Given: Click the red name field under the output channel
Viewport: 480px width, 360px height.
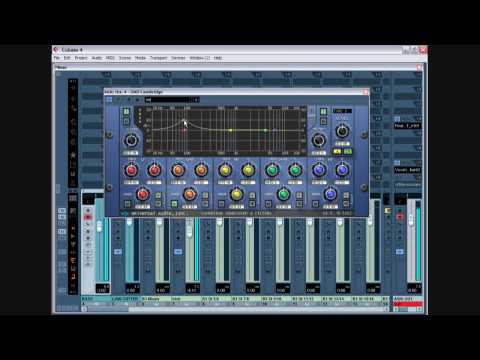Looking at the screenshot, I should [x=408, y=304].
